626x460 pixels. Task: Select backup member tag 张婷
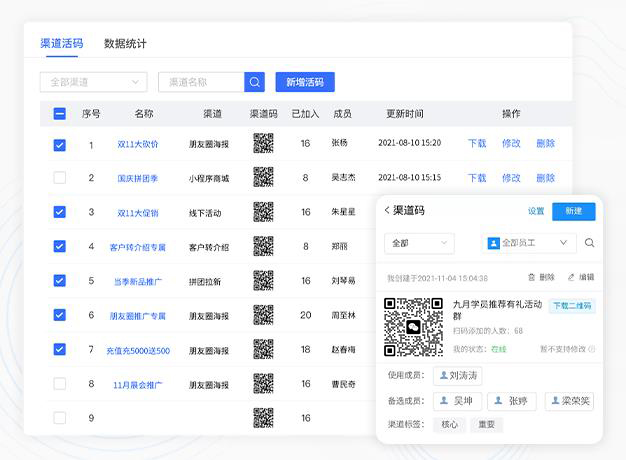512,401
